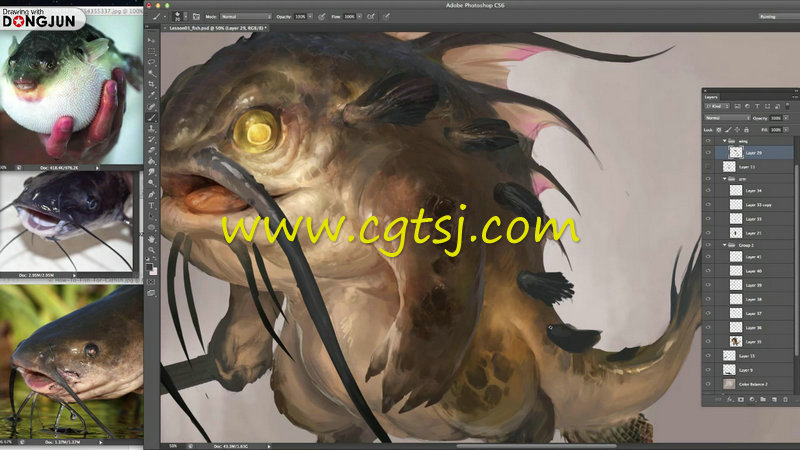Select the Brush tool in toolbox
800x450 pixels.
(x=152, y=117)
